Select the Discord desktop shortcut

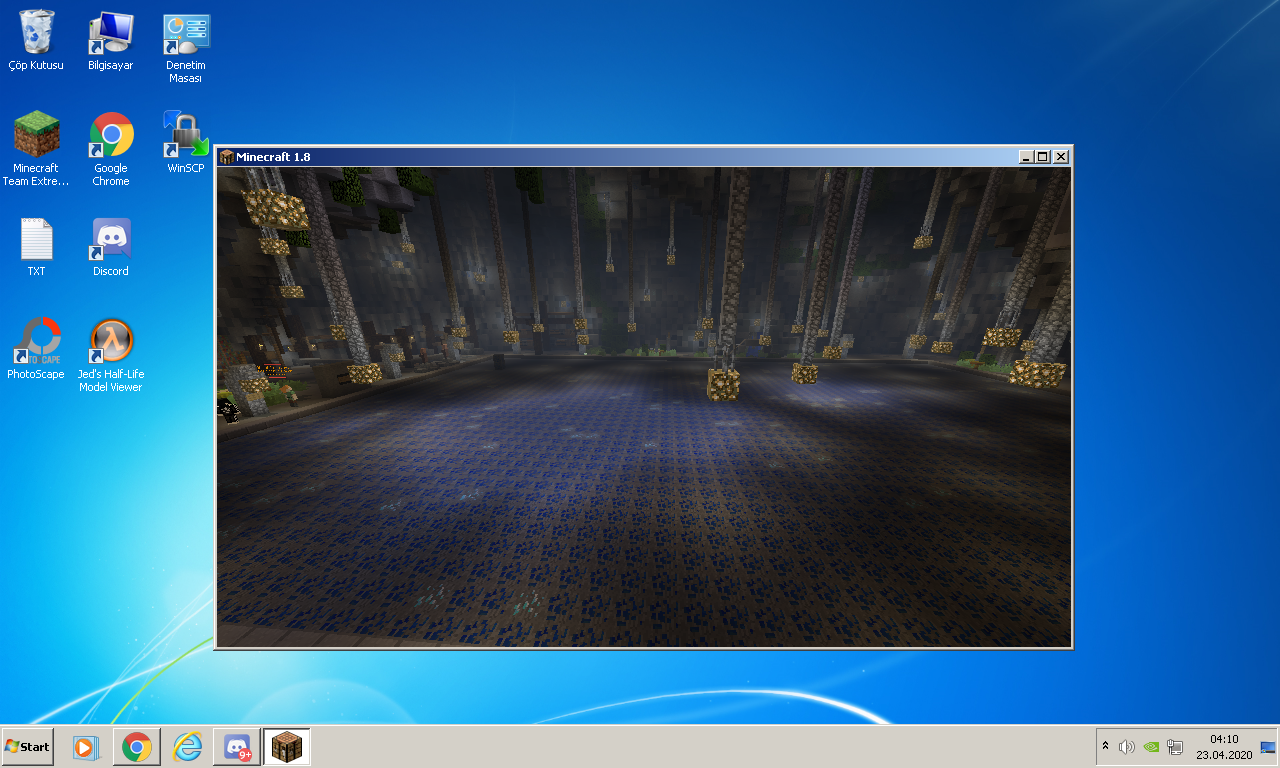click(111, 247)
